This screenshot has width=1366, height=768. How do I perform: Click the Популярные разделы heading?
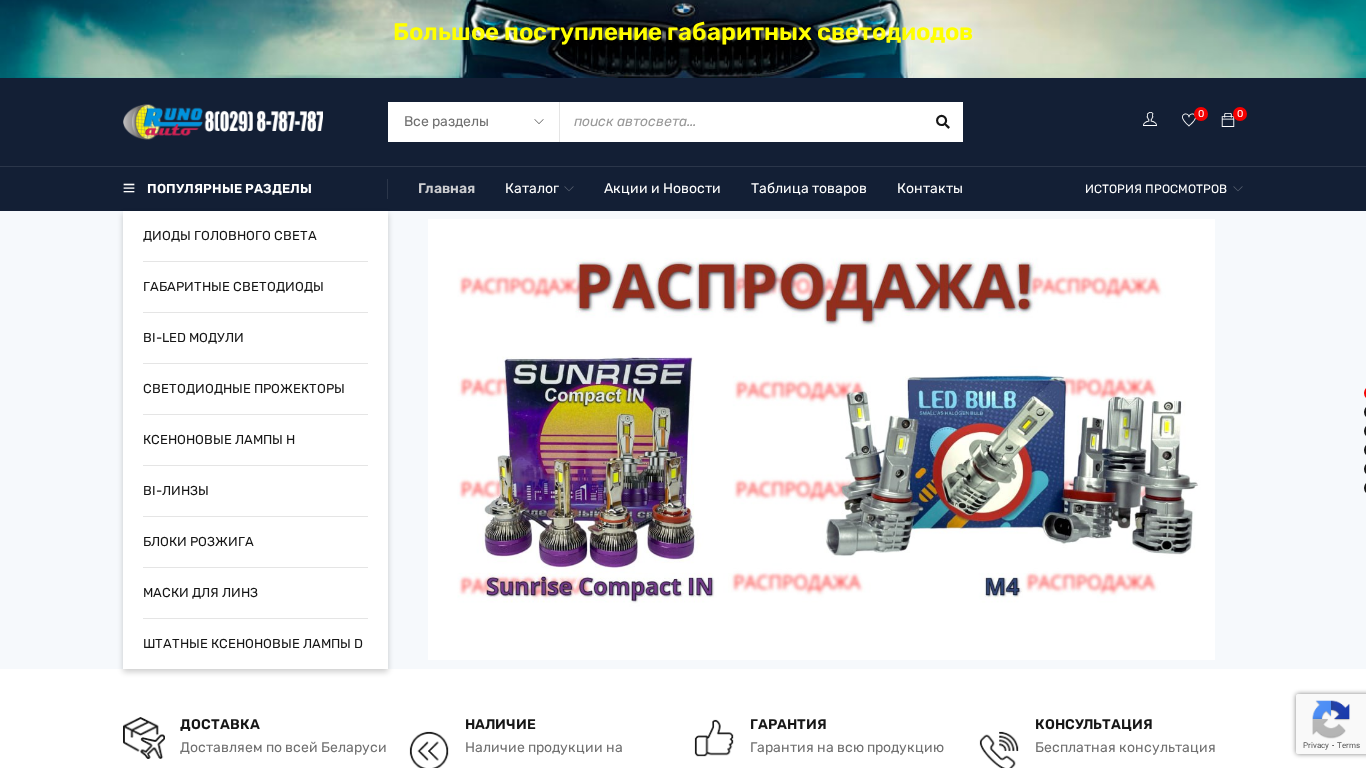coord(229,189)
